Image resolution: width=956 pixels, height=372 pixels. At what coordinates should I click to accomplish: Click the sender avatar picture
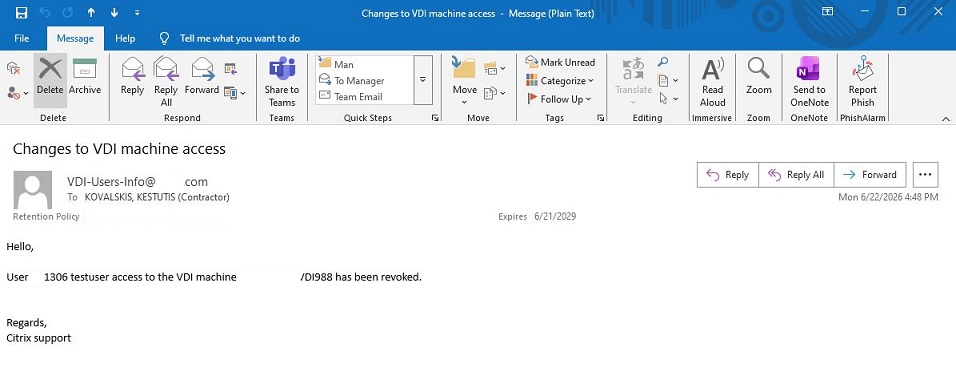pos(33,190)
